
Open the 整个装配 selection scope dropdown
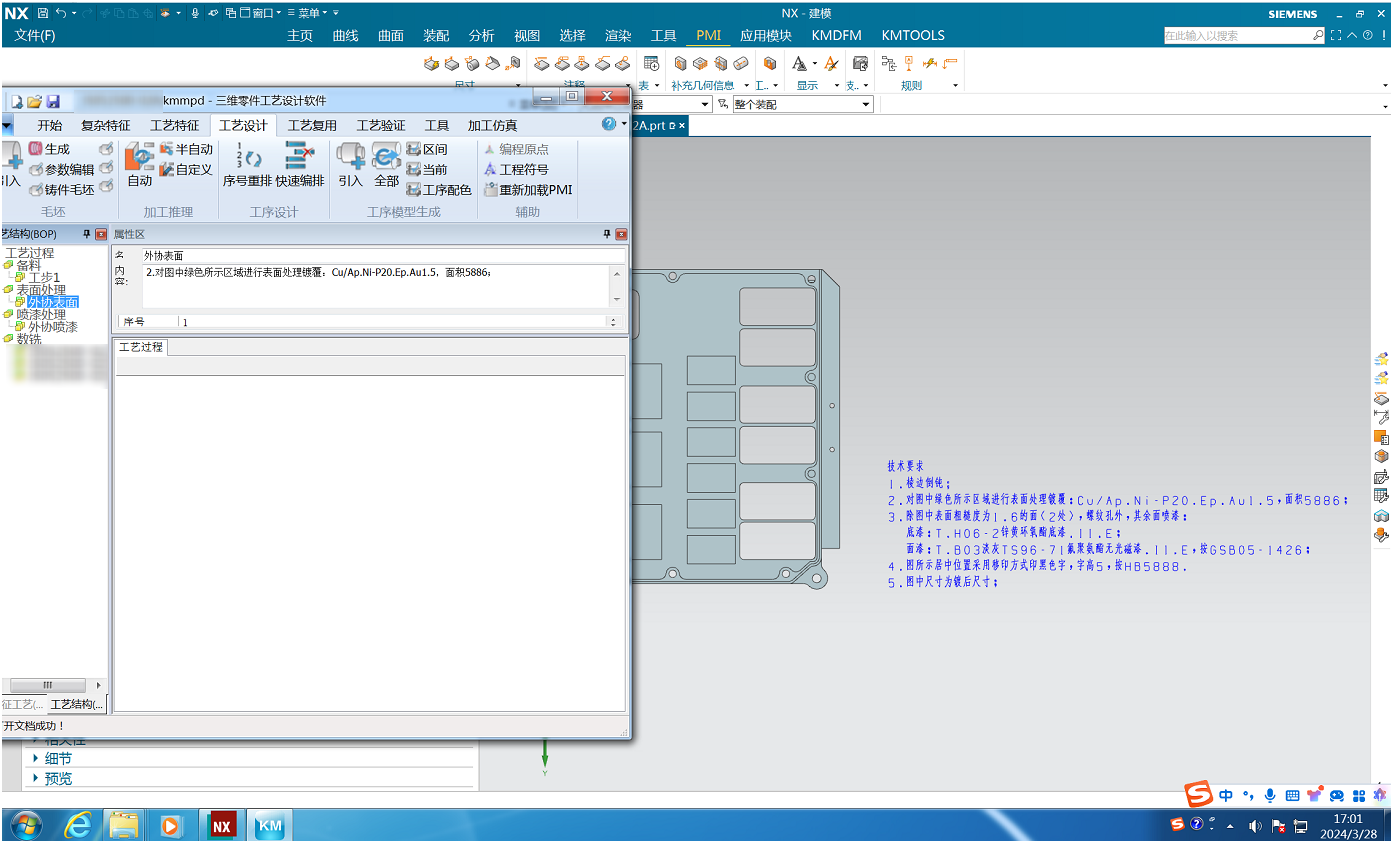click(866, 105)
